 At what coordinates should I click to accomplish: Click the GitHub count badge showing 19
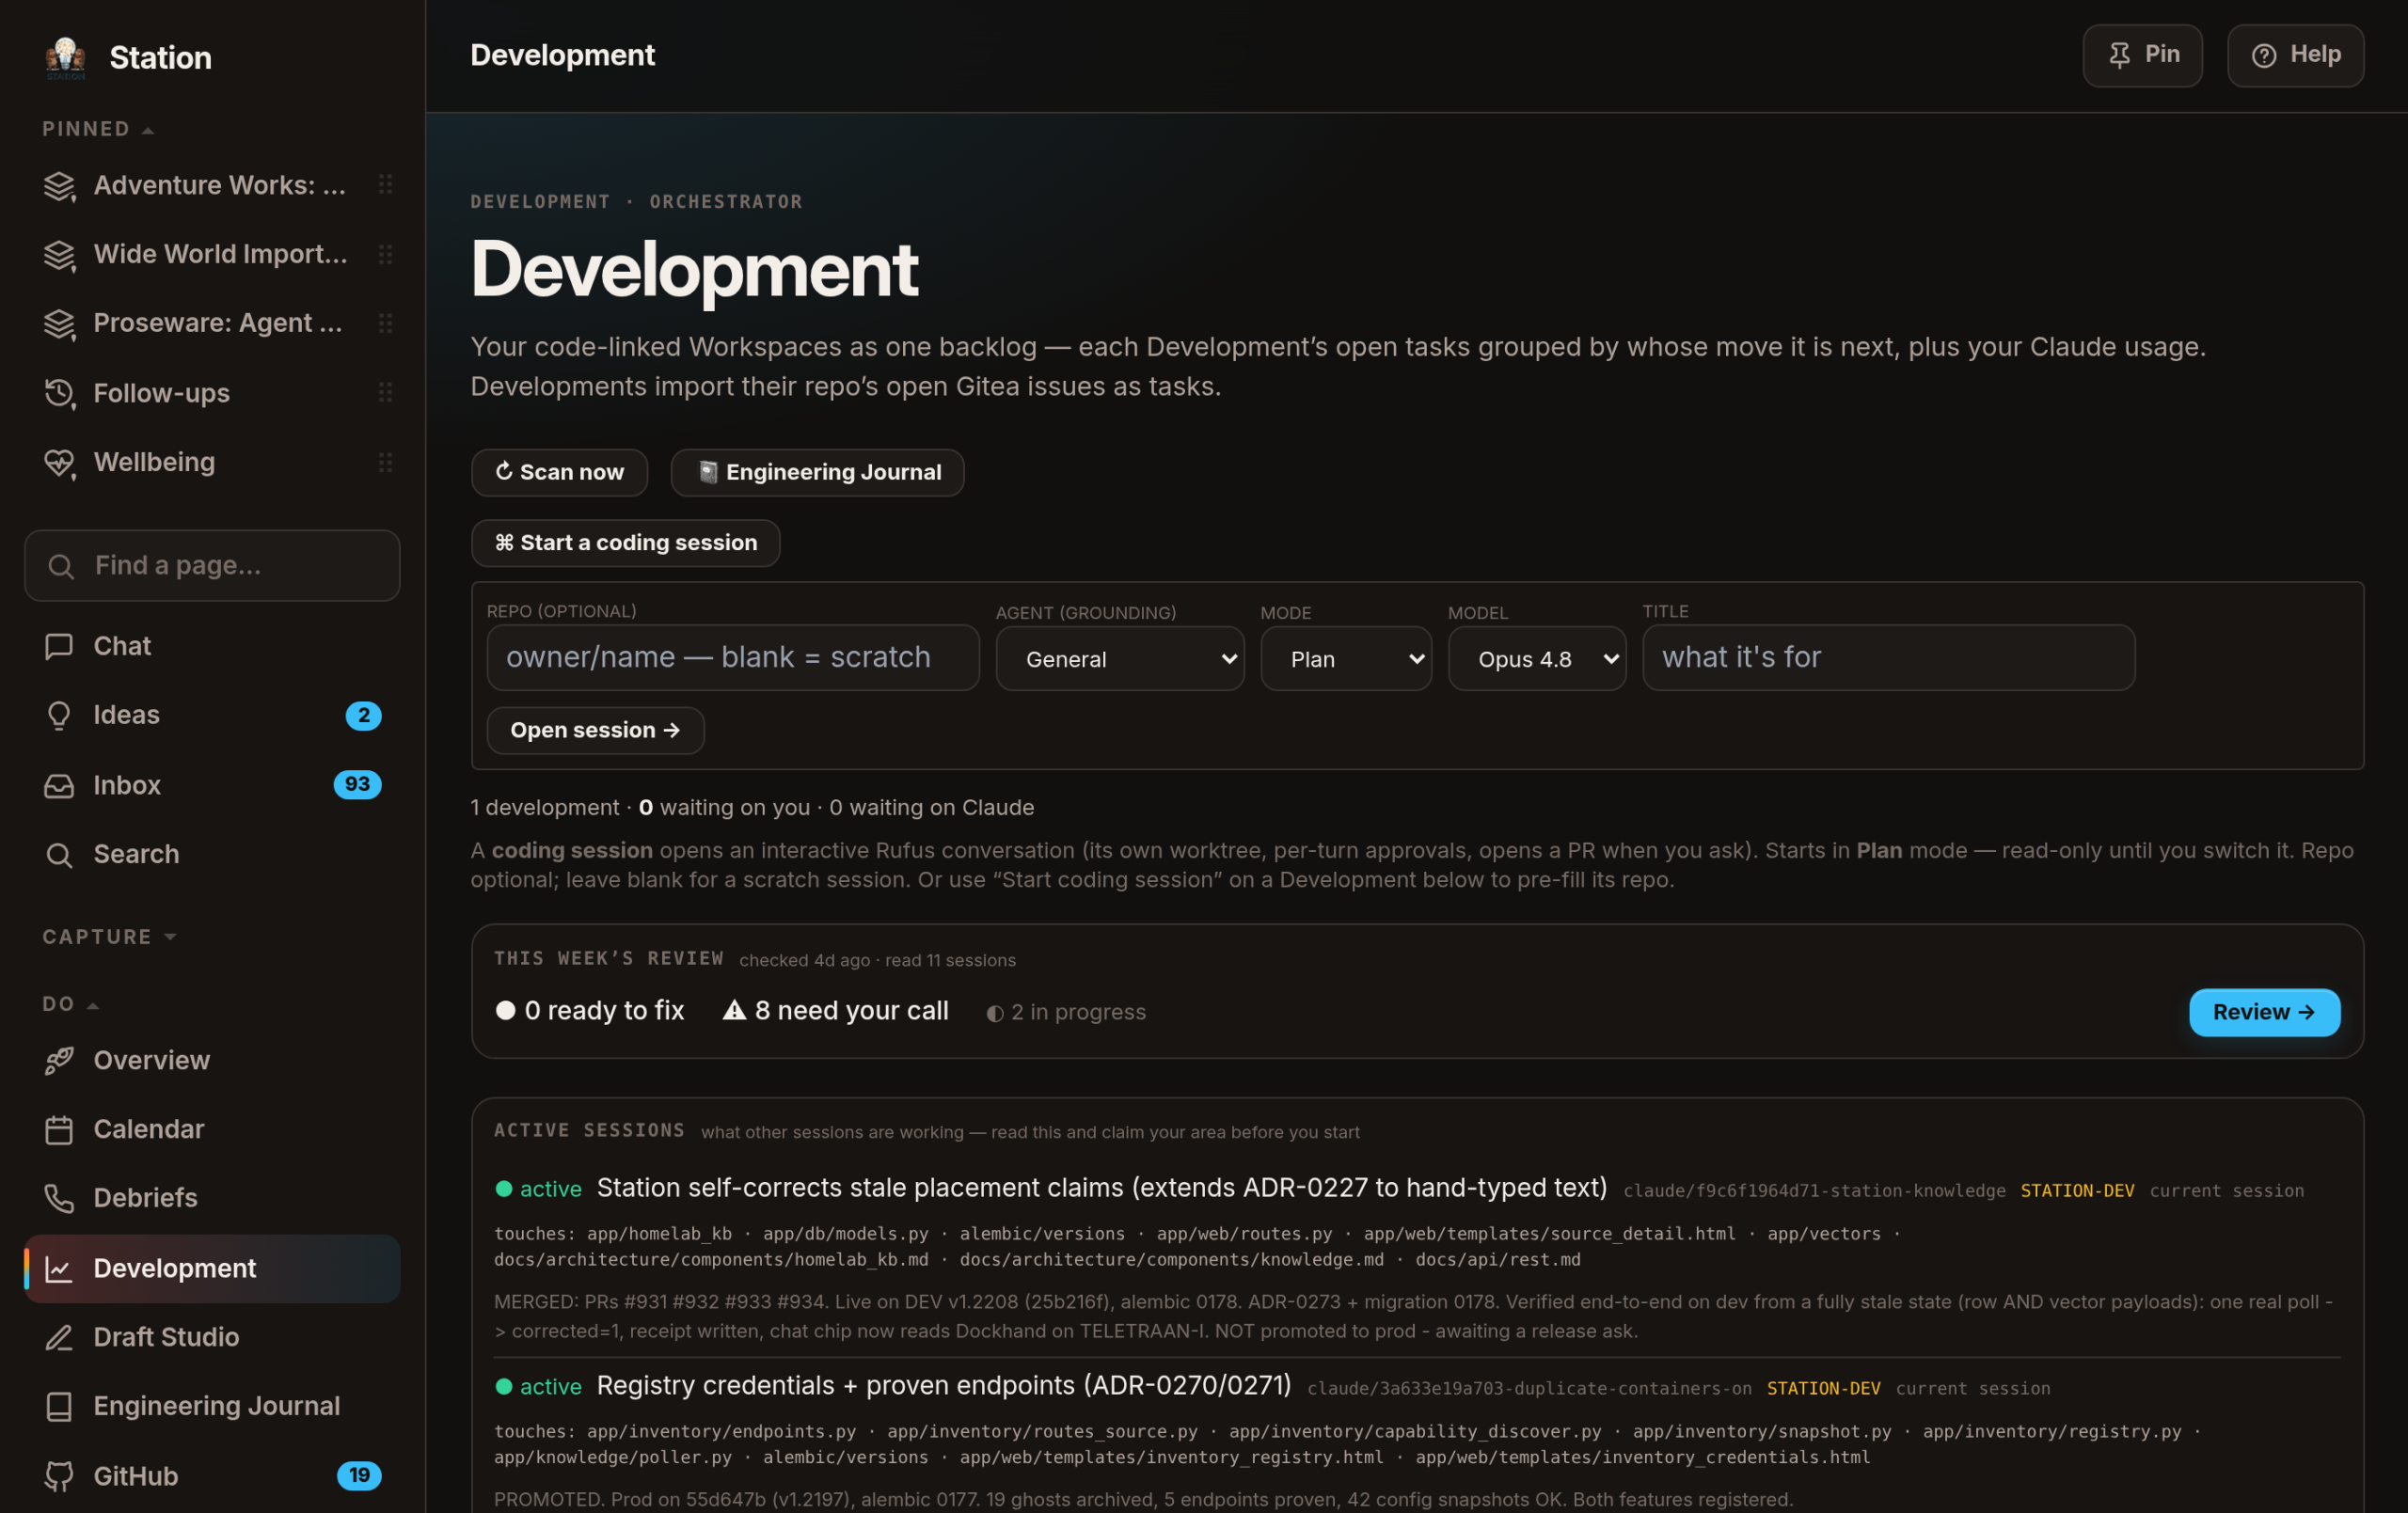click(359, 1475)
